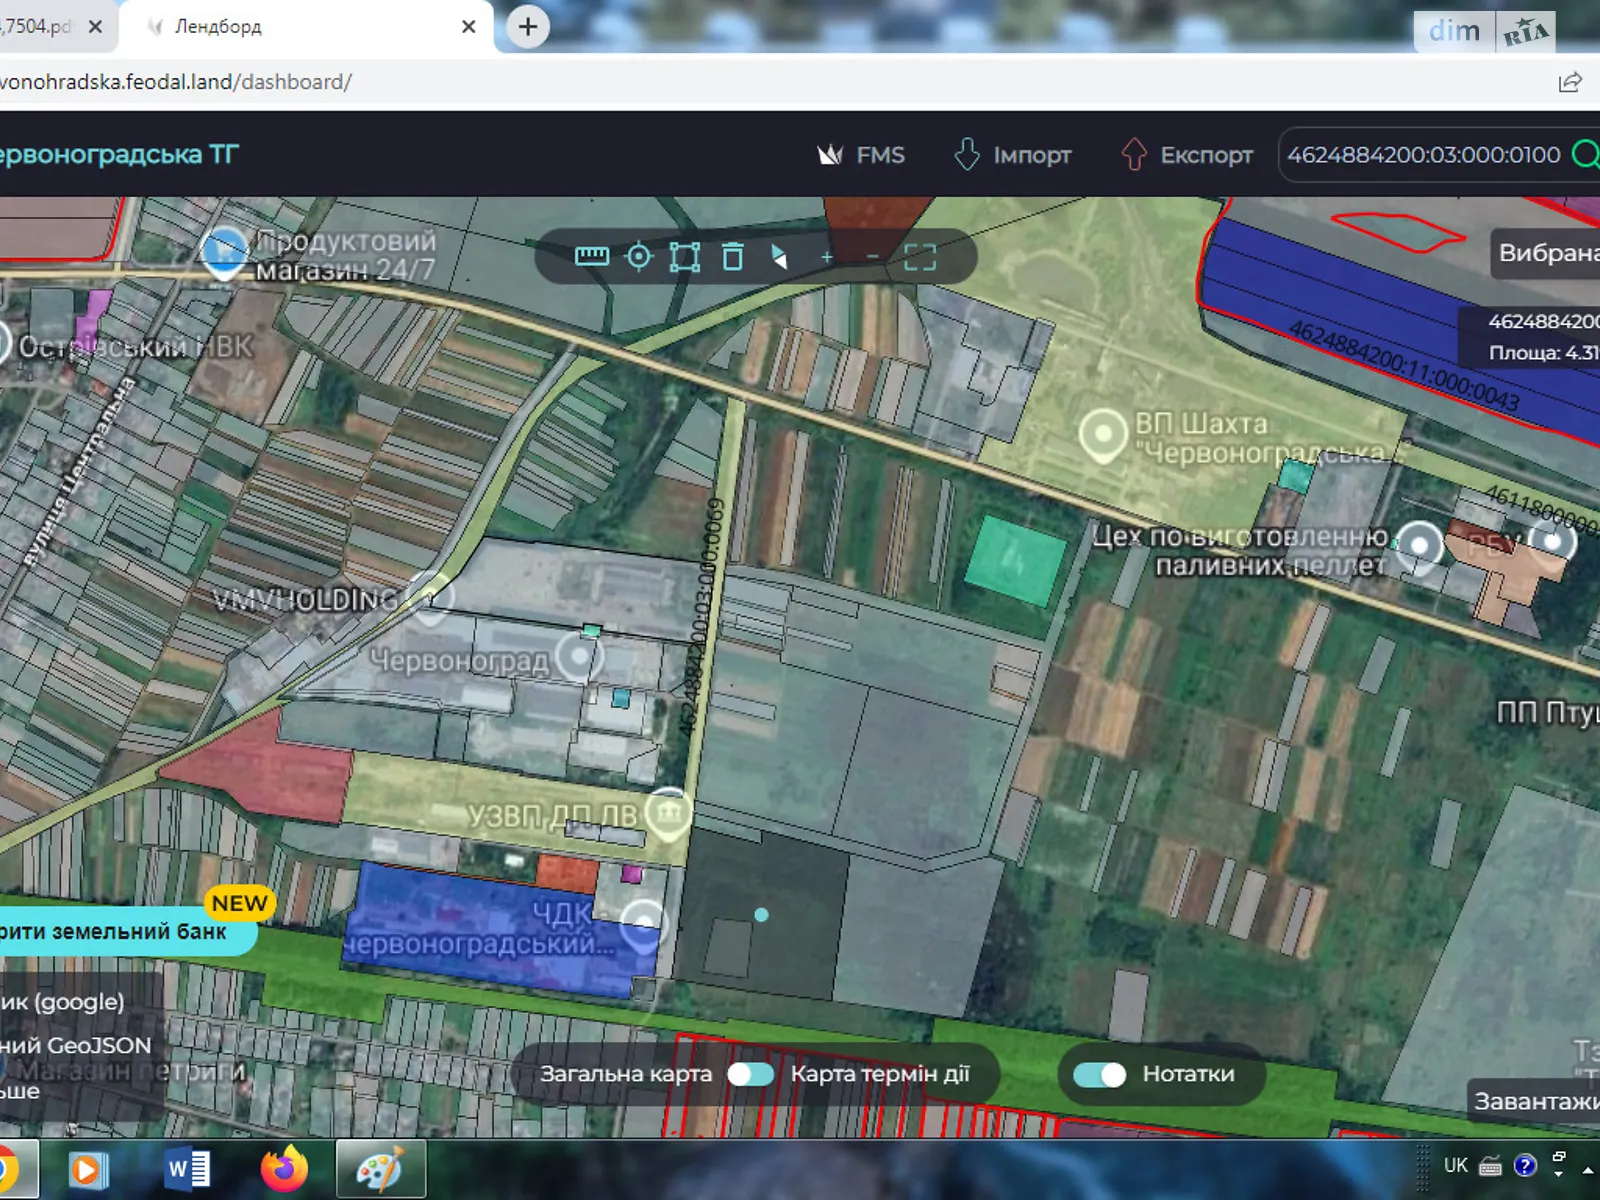Zoom in with the plus icon

point(827,257)
